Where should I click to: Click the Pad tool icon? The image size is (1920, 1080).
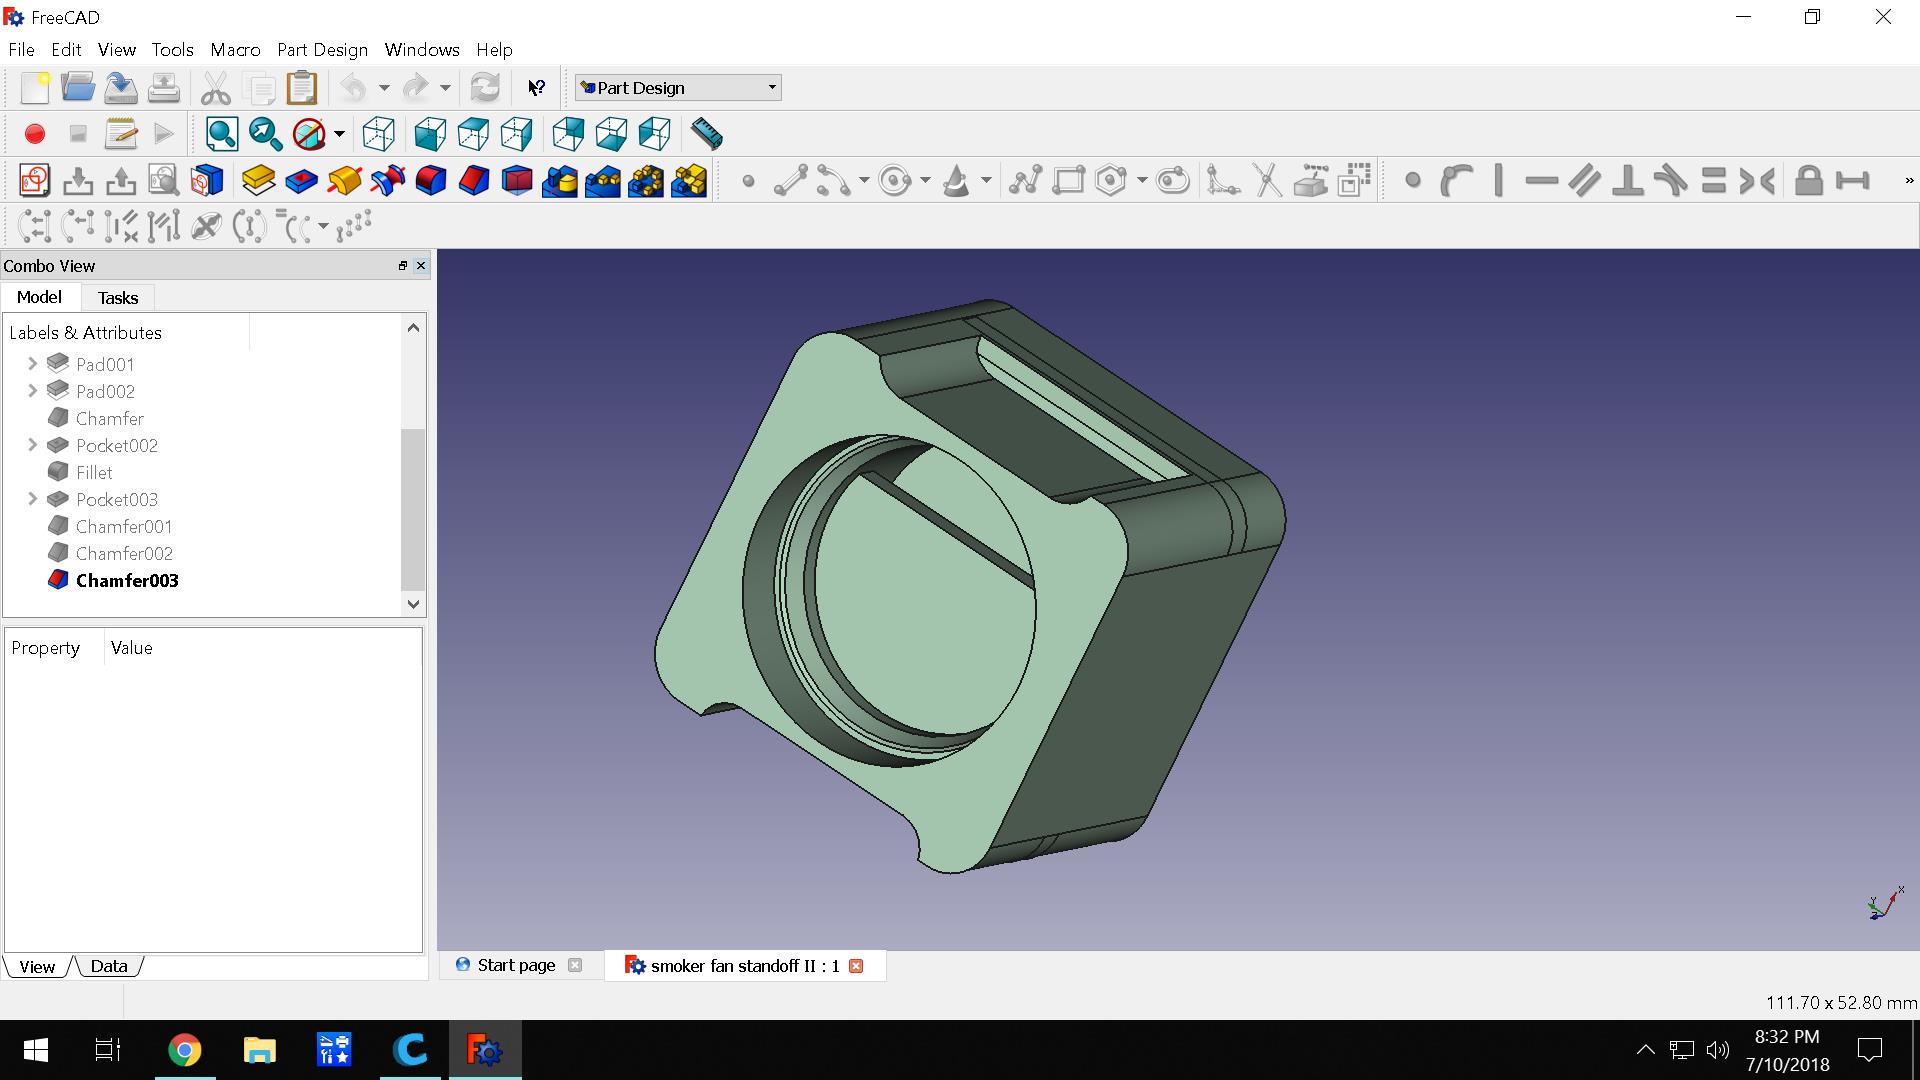point(258,181)
